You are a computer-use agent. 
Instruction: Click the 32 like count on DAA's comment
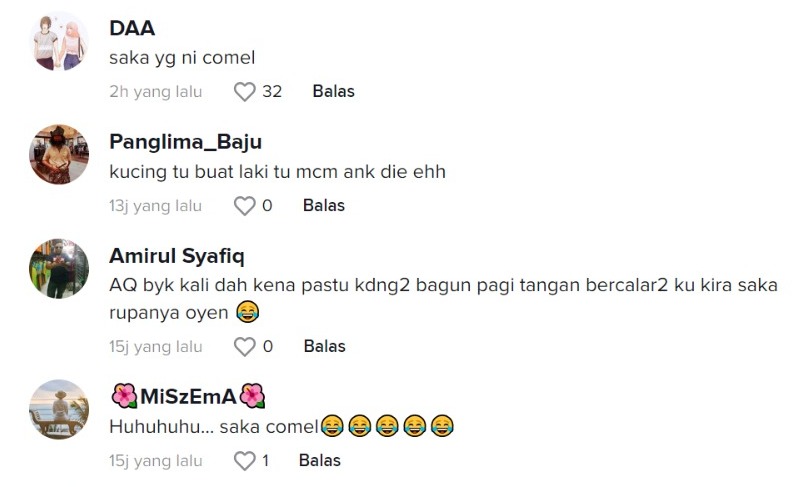pyautogui.click(x=272, y=92)
